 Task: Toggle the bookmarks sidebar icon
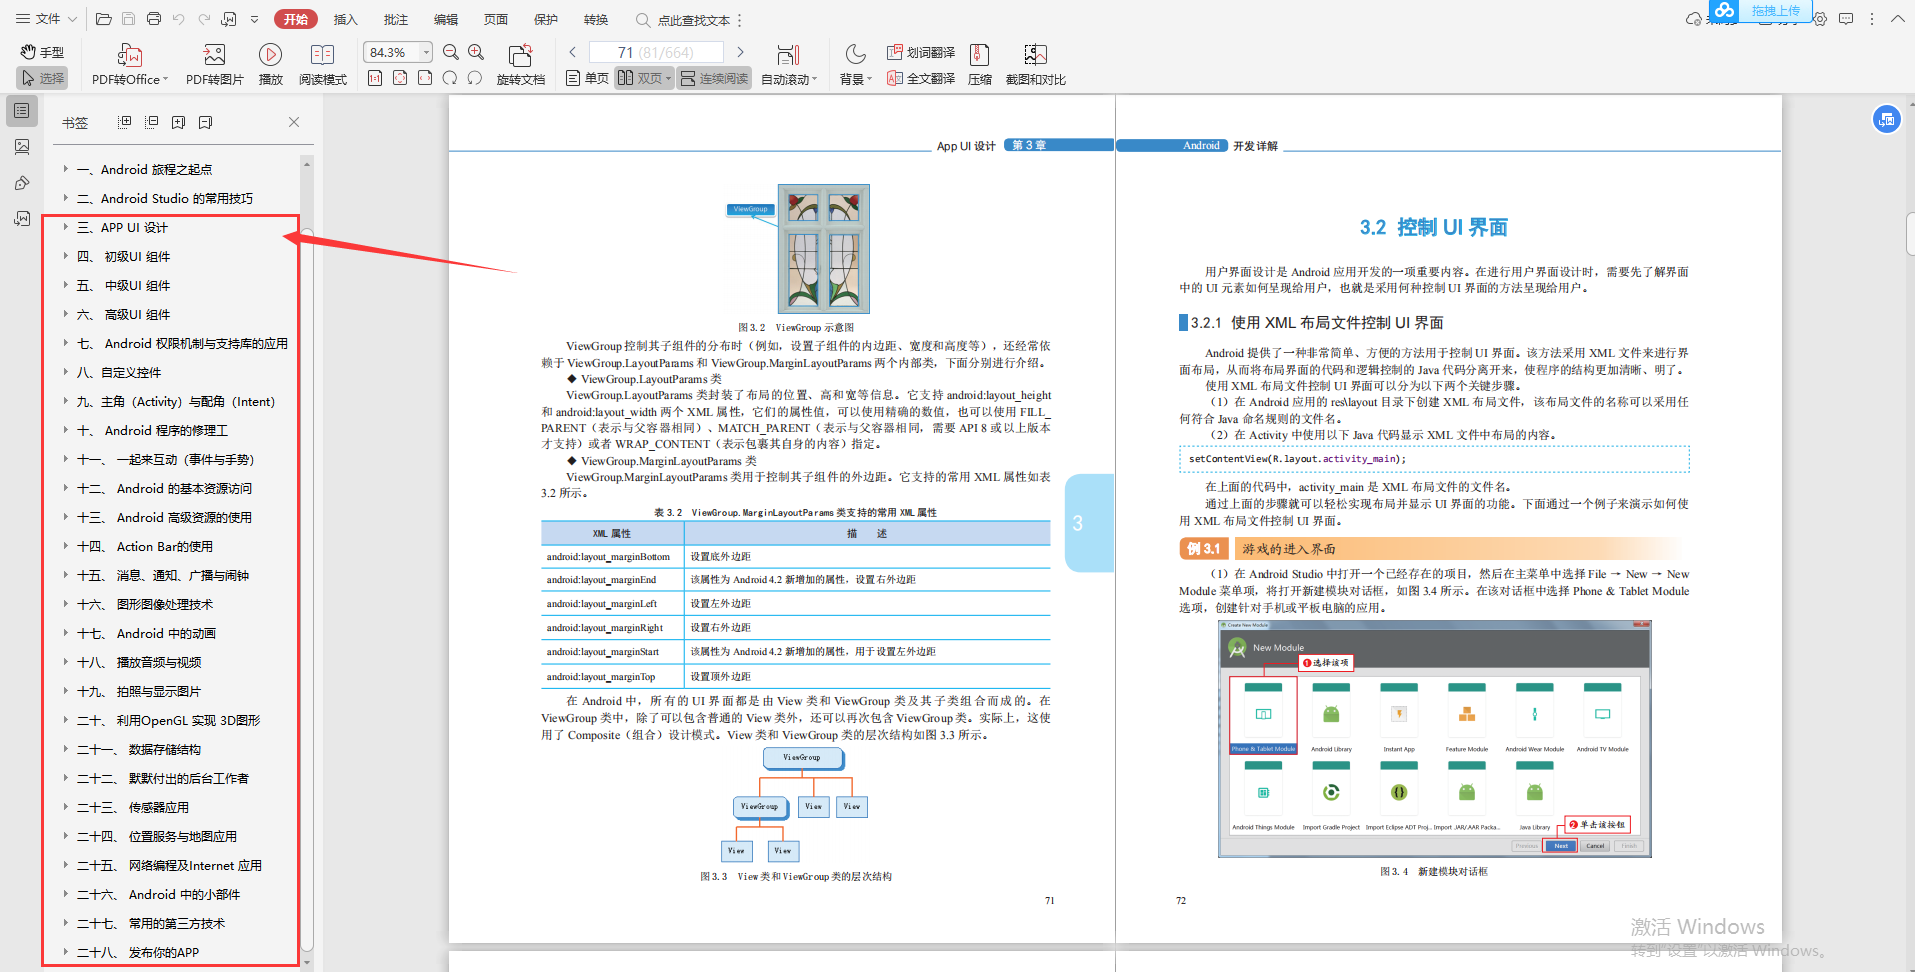(x=22, y=111)
